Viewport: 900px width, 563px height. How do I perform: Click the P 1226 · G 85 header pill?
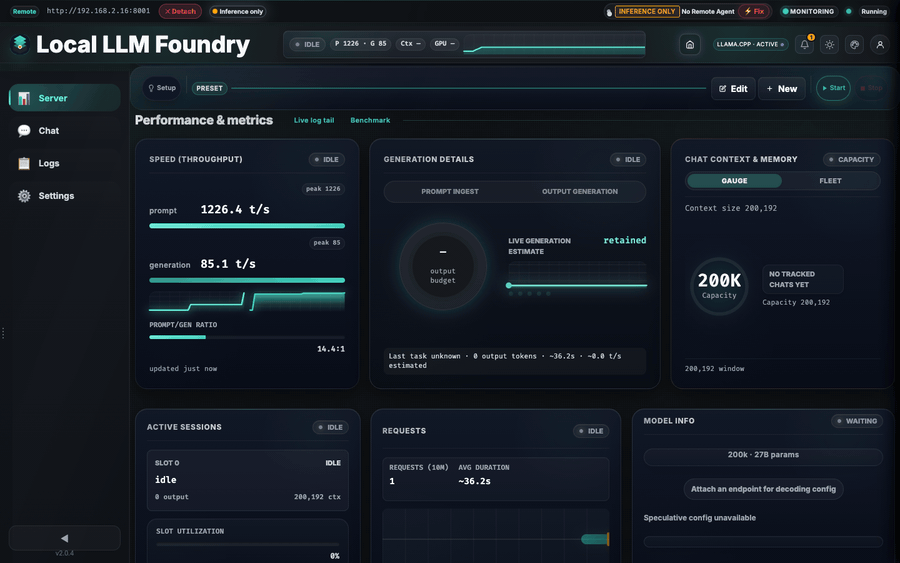(360, 44)
